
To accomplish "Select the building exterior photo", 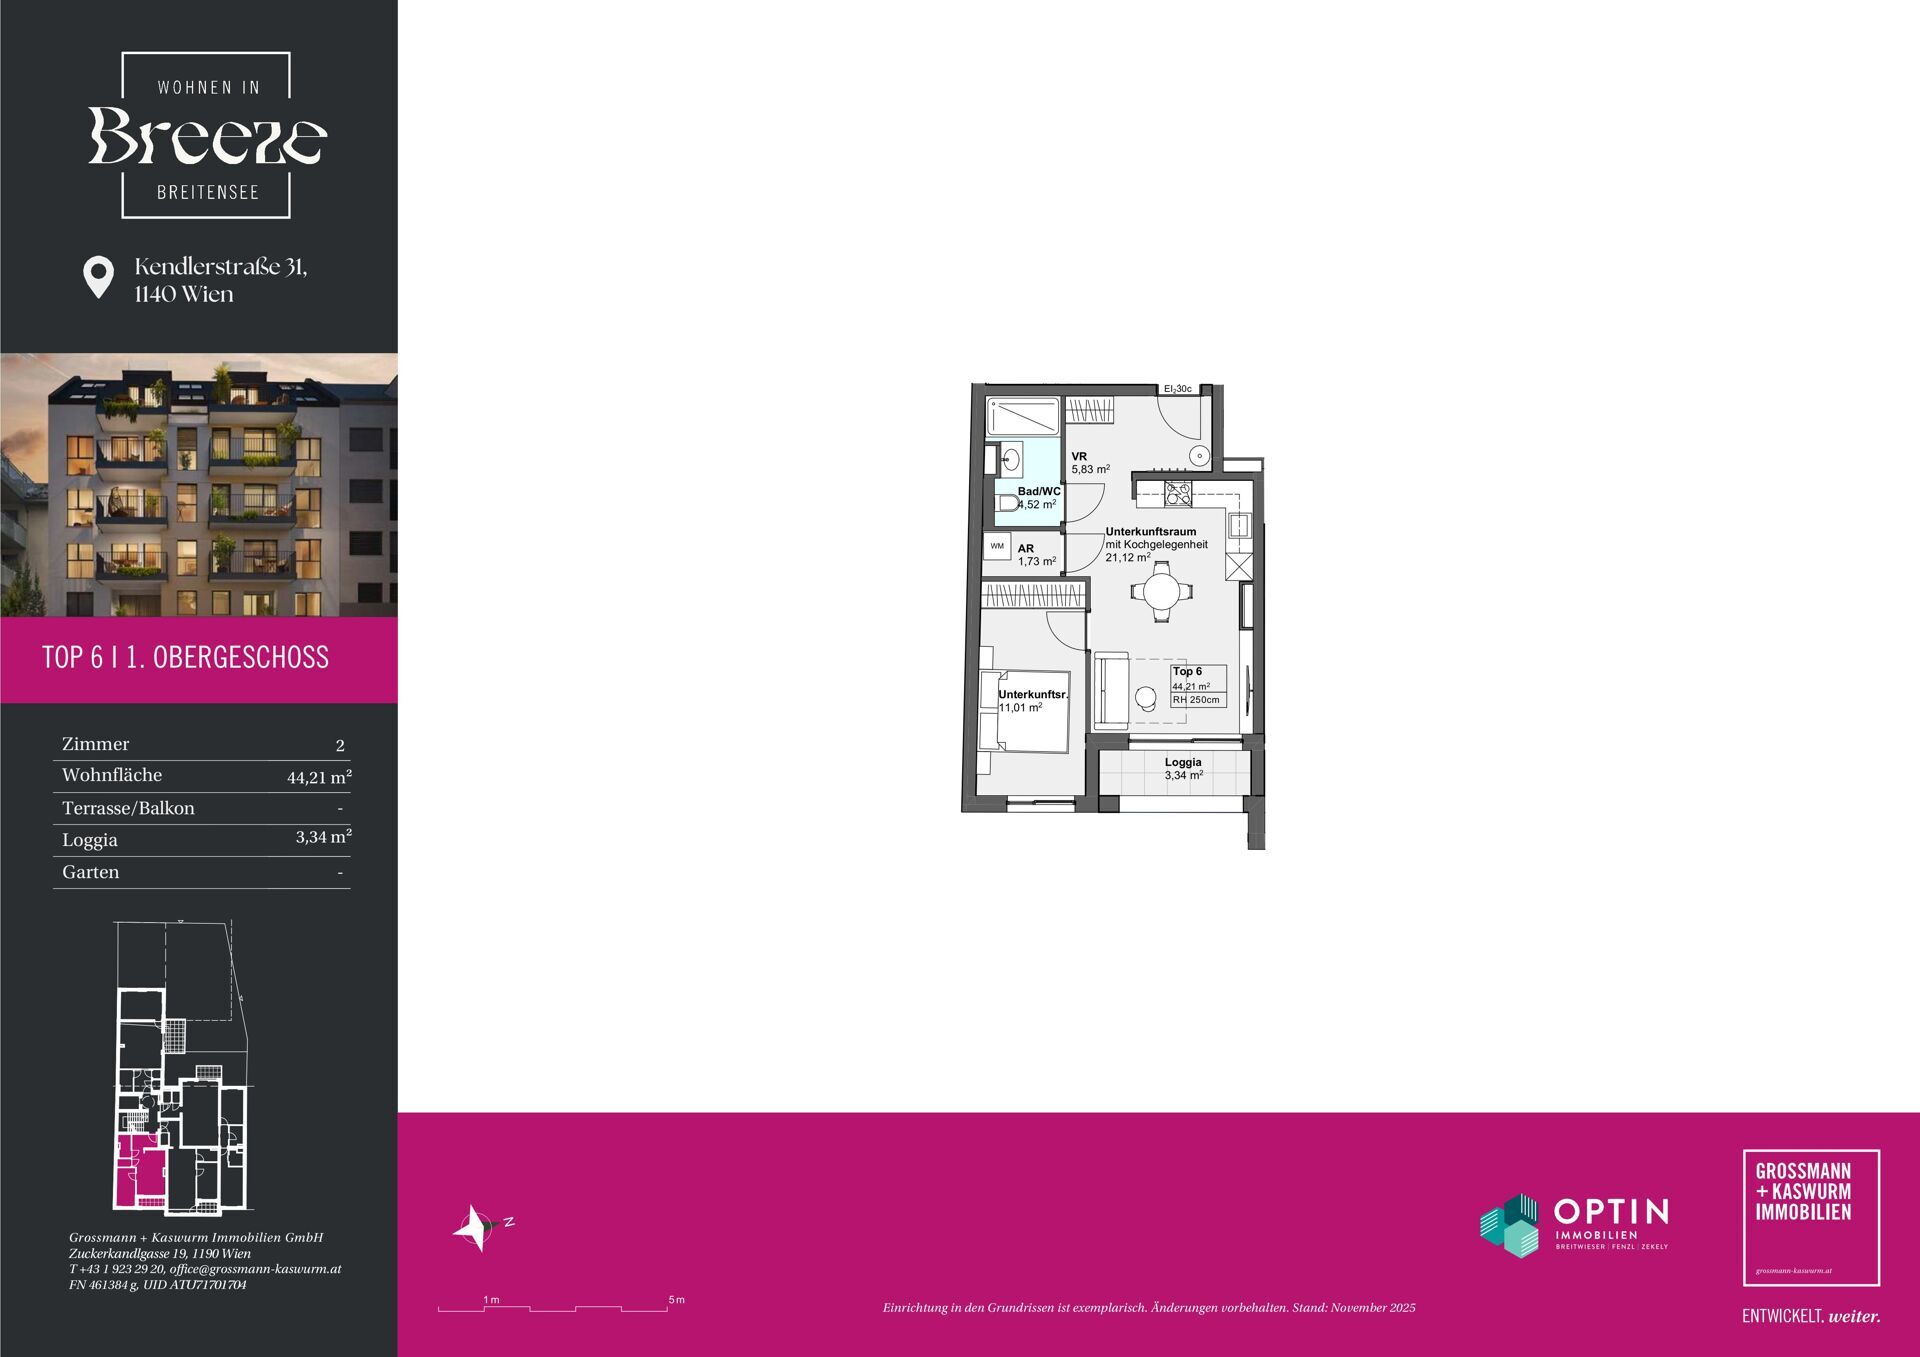I will (199, 485).
